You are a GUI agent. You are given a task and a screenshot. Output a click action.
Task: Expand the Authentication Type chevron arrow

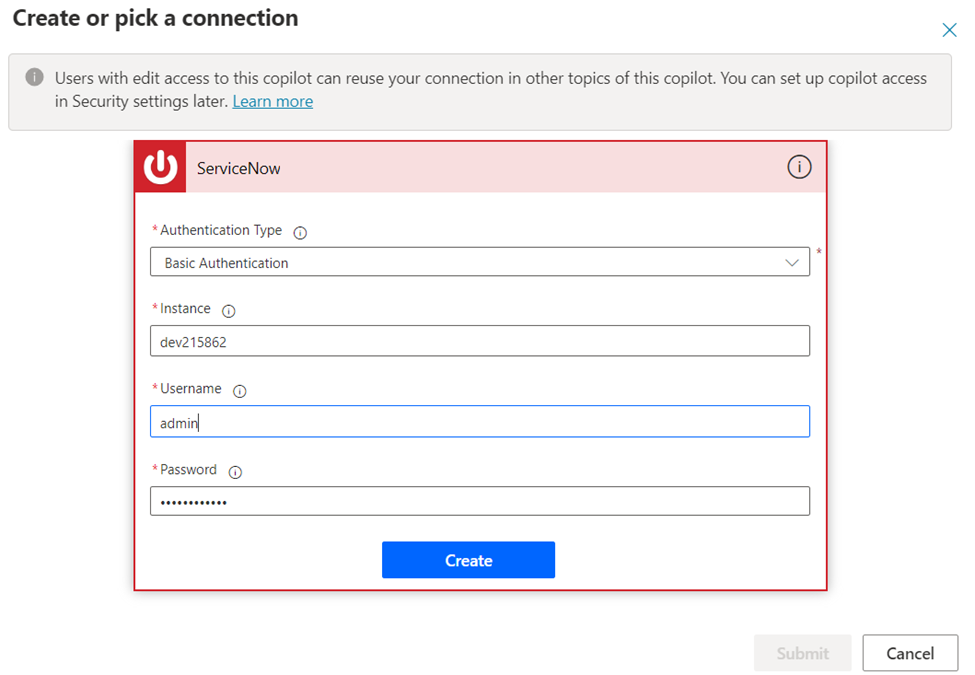(x=792, y=263)
